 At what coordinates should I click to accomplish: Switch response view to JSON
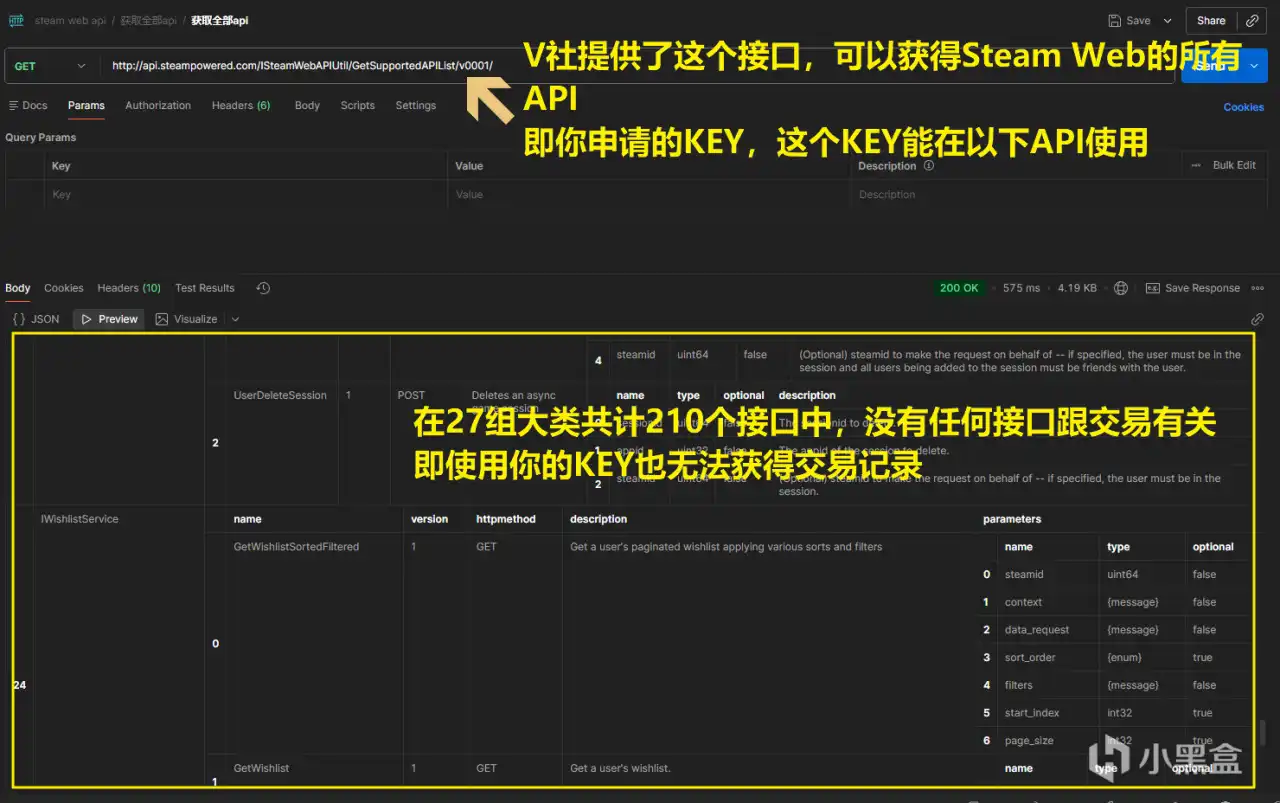(x=36, y=318)
